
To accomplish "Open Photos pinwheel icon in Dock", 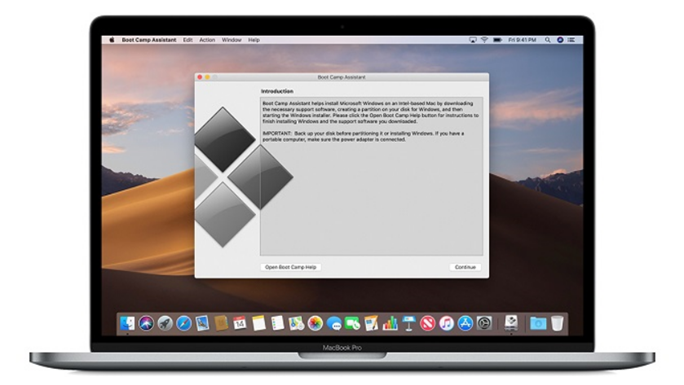I will pyautogui.click(x=315, y=324).
